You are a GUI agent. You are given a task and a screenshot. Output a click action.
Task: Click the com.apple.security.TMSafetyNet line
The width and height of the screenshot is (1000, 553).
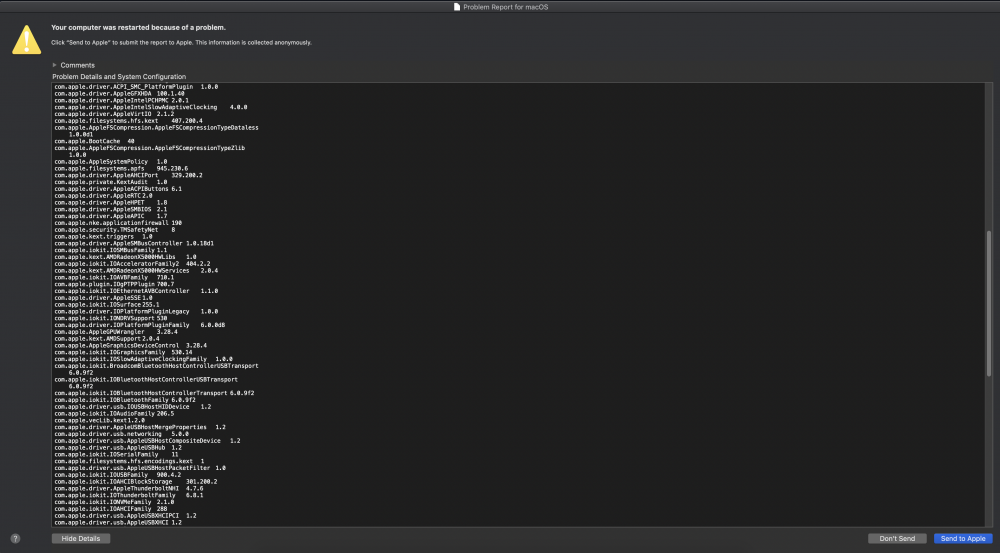click(x=115, y=230)
